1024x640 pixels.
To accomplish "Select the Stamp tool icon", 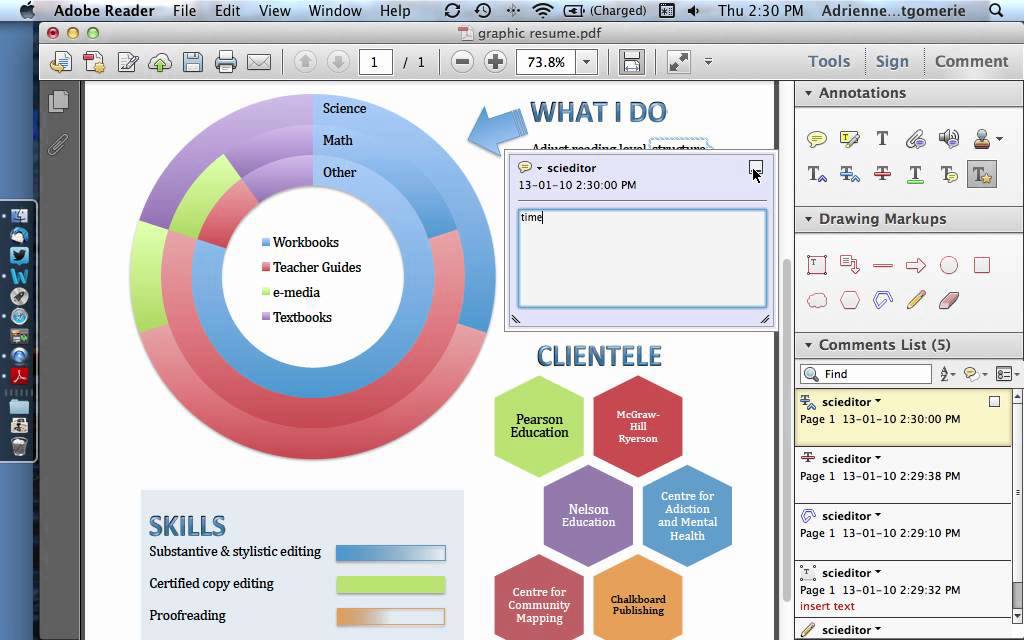I will point(982,138).
